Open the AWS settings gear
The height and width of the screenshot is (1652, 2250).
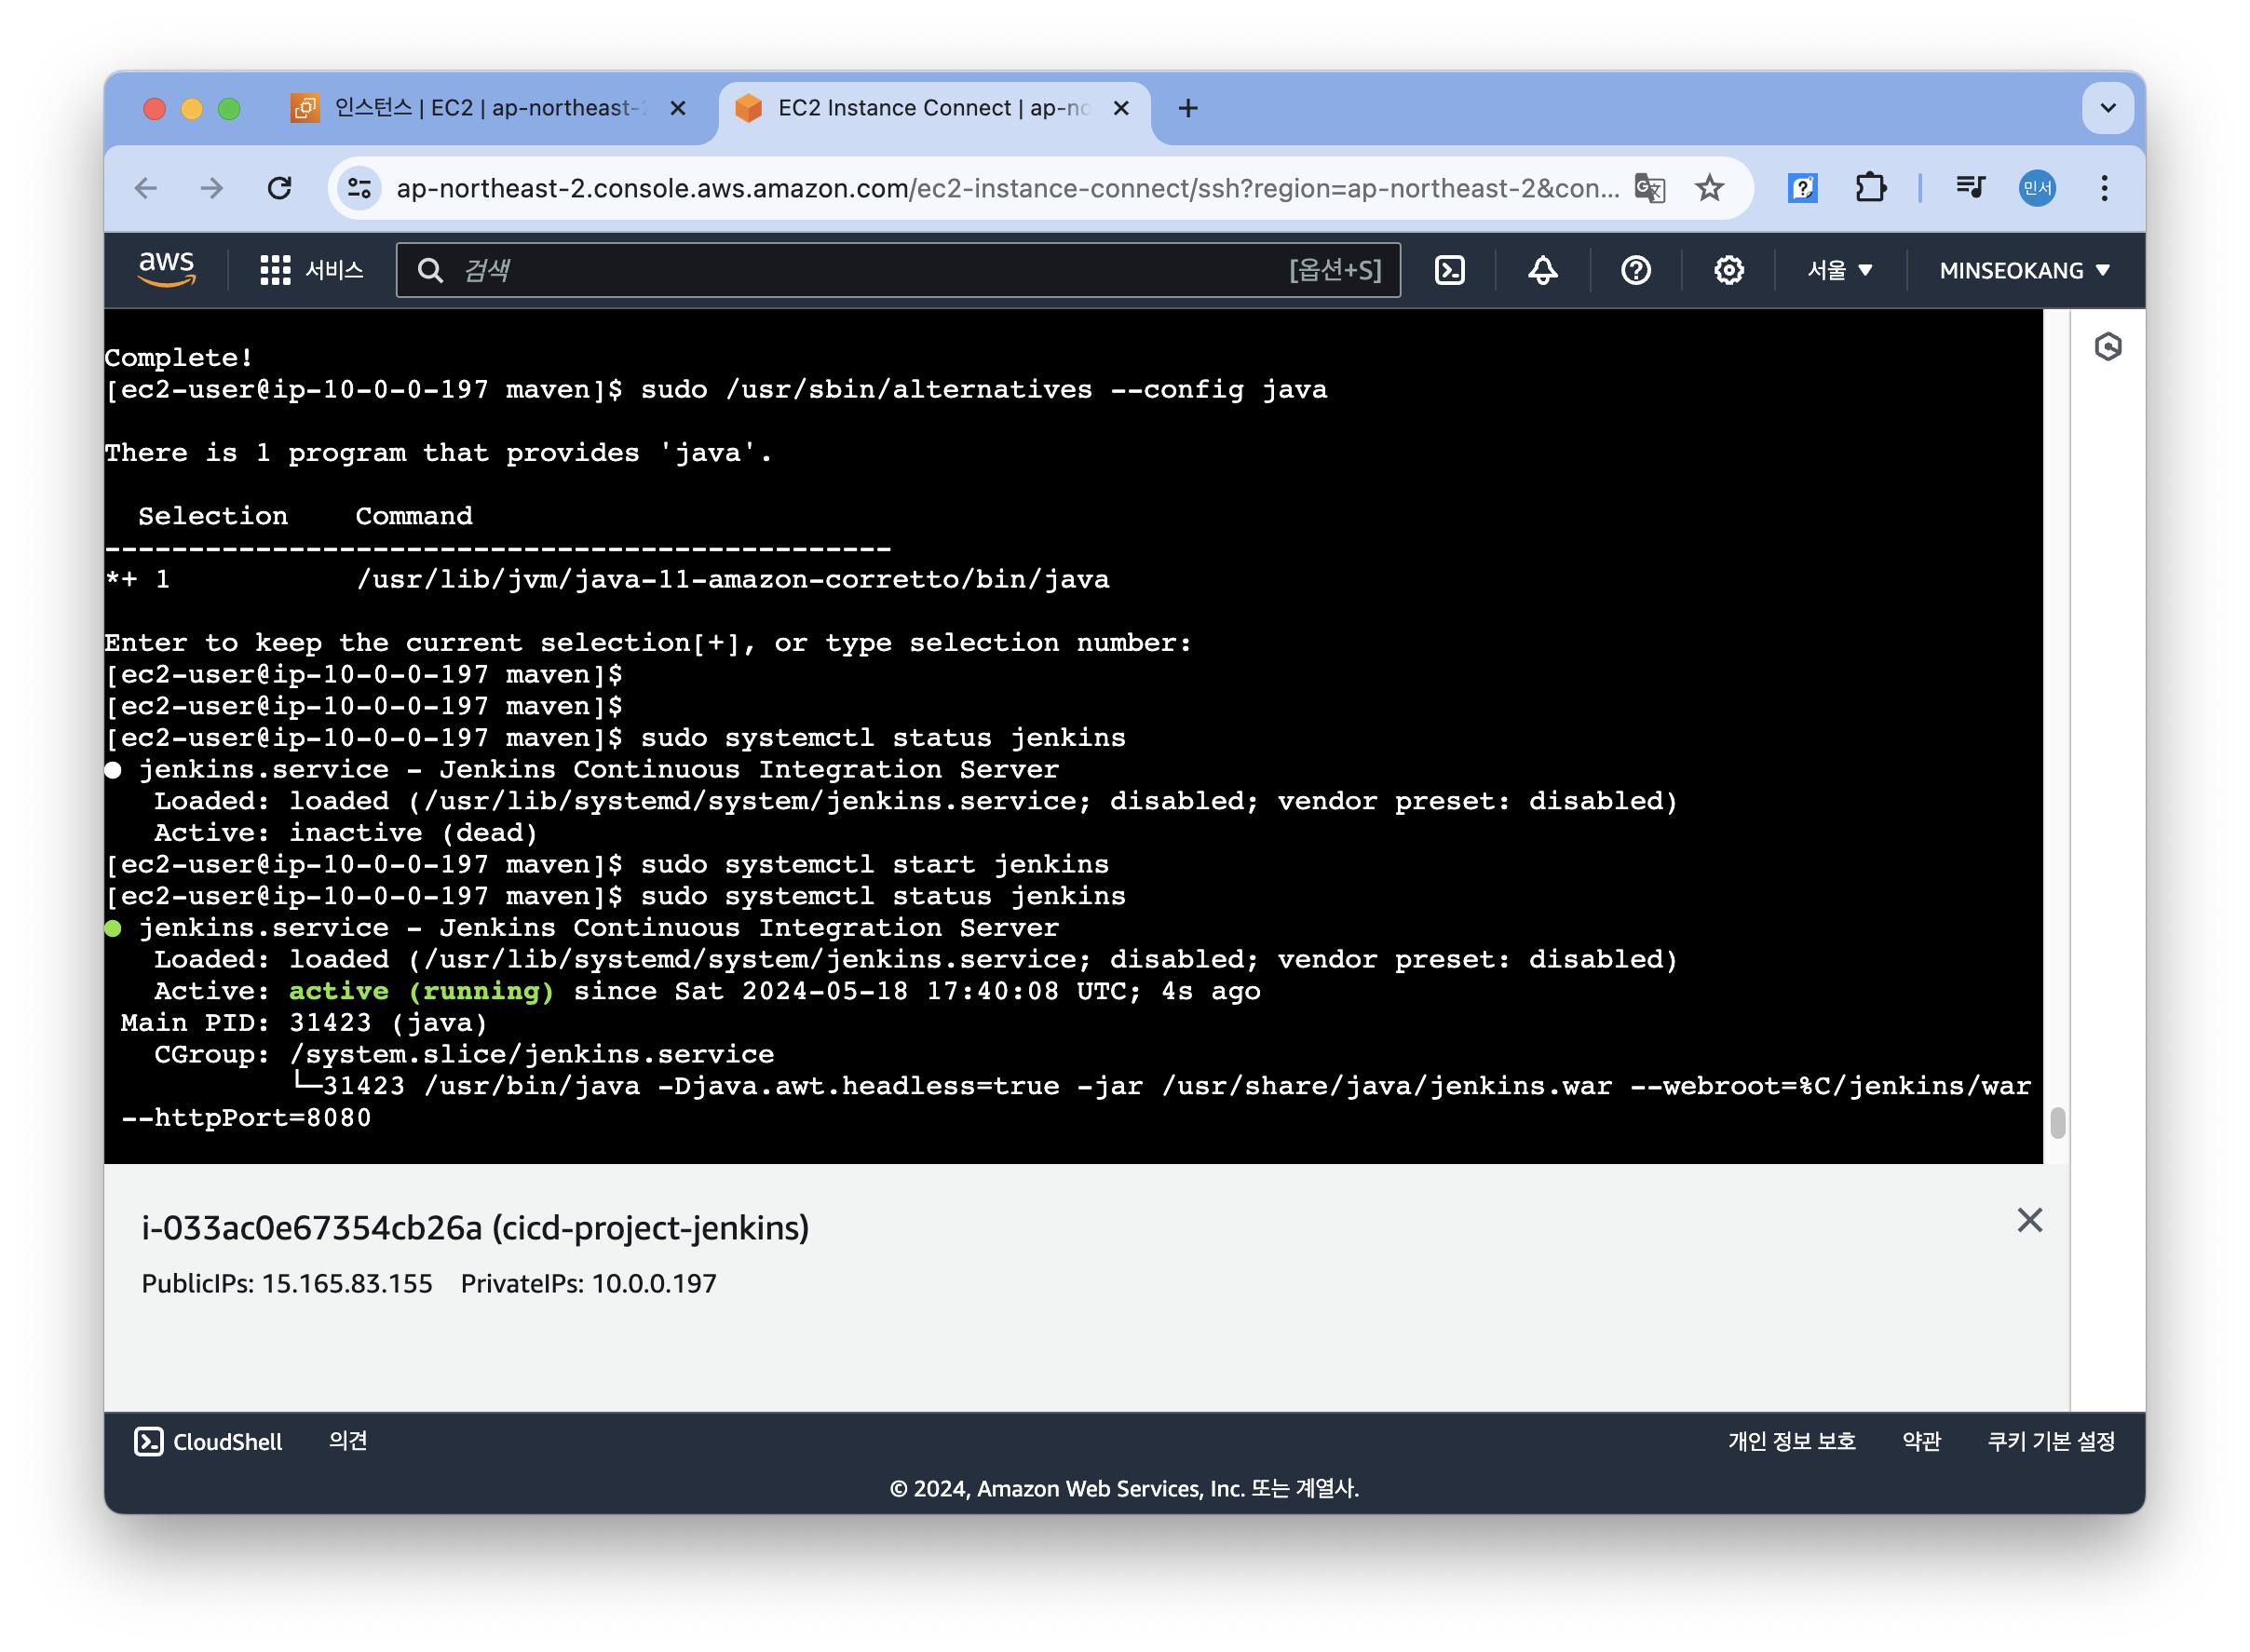pyautogui.click(x=1728, y=270)
